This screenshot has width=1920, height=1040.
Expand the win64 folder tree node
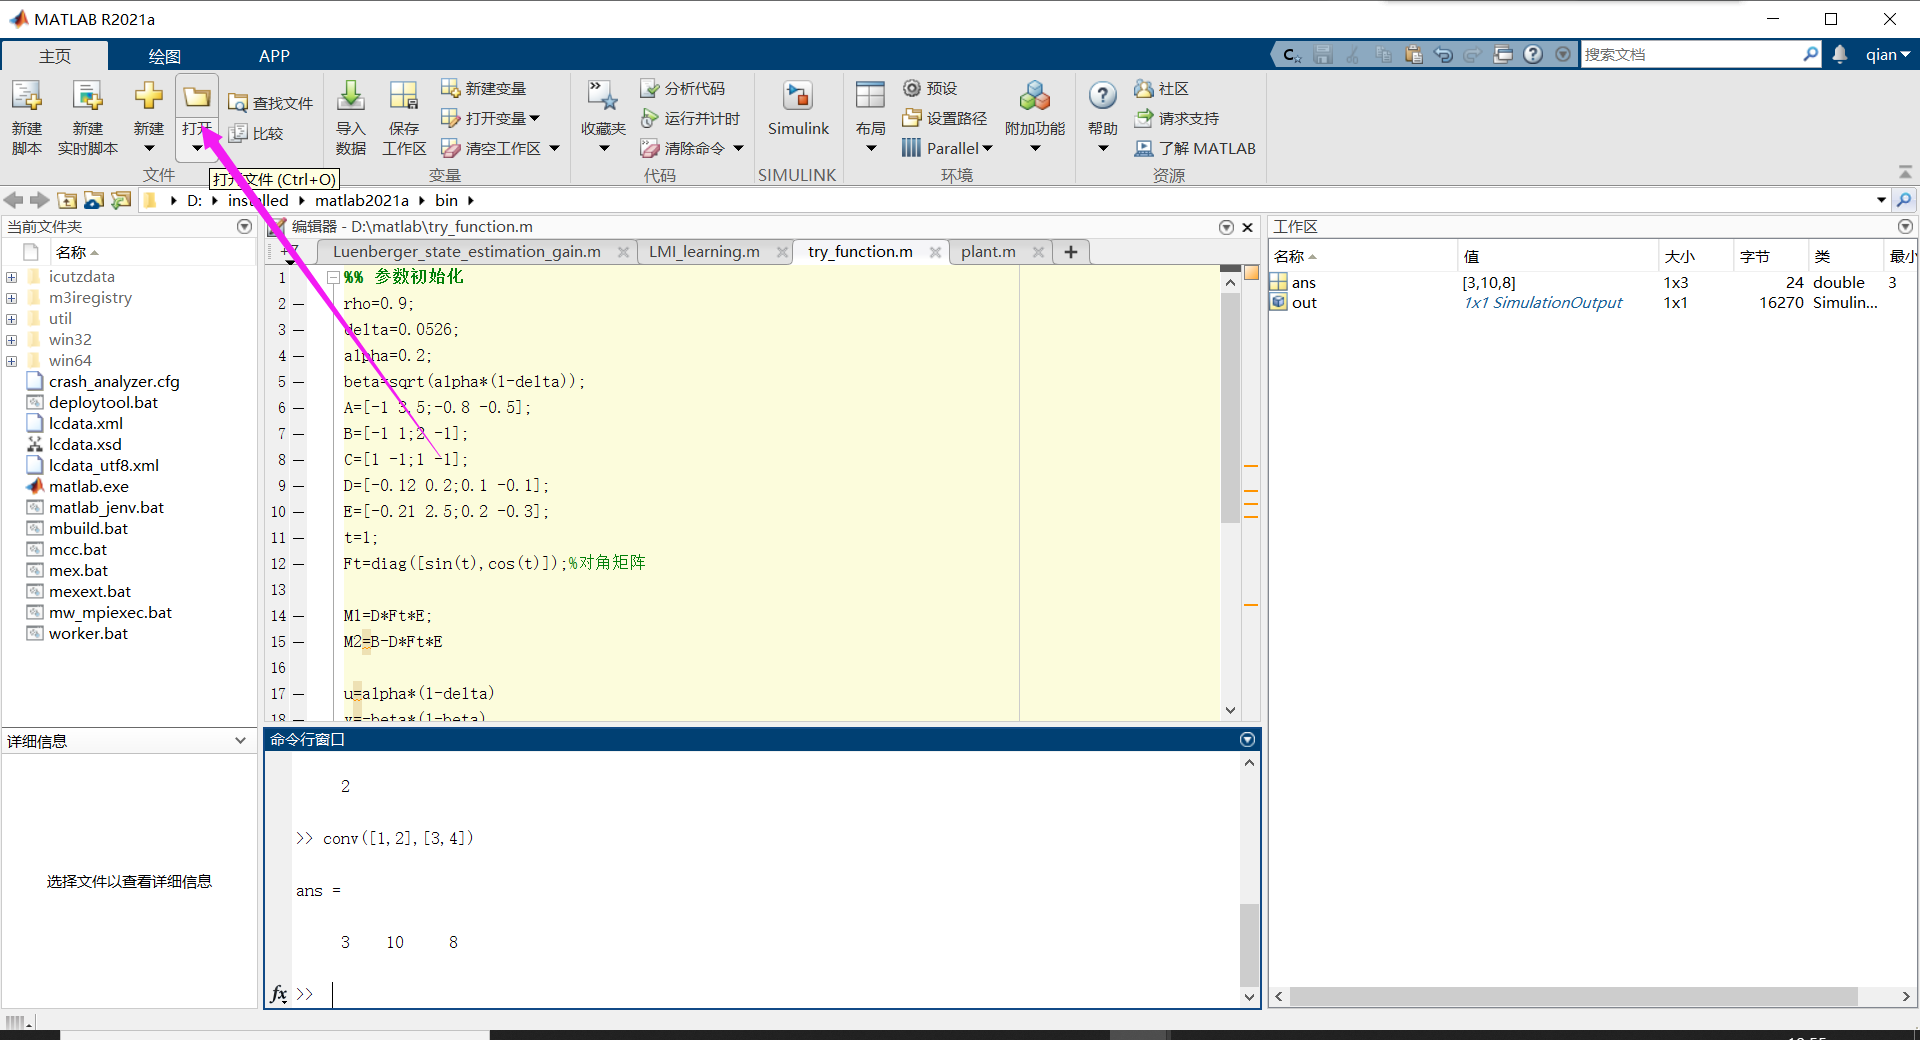[x=11, y=361]
